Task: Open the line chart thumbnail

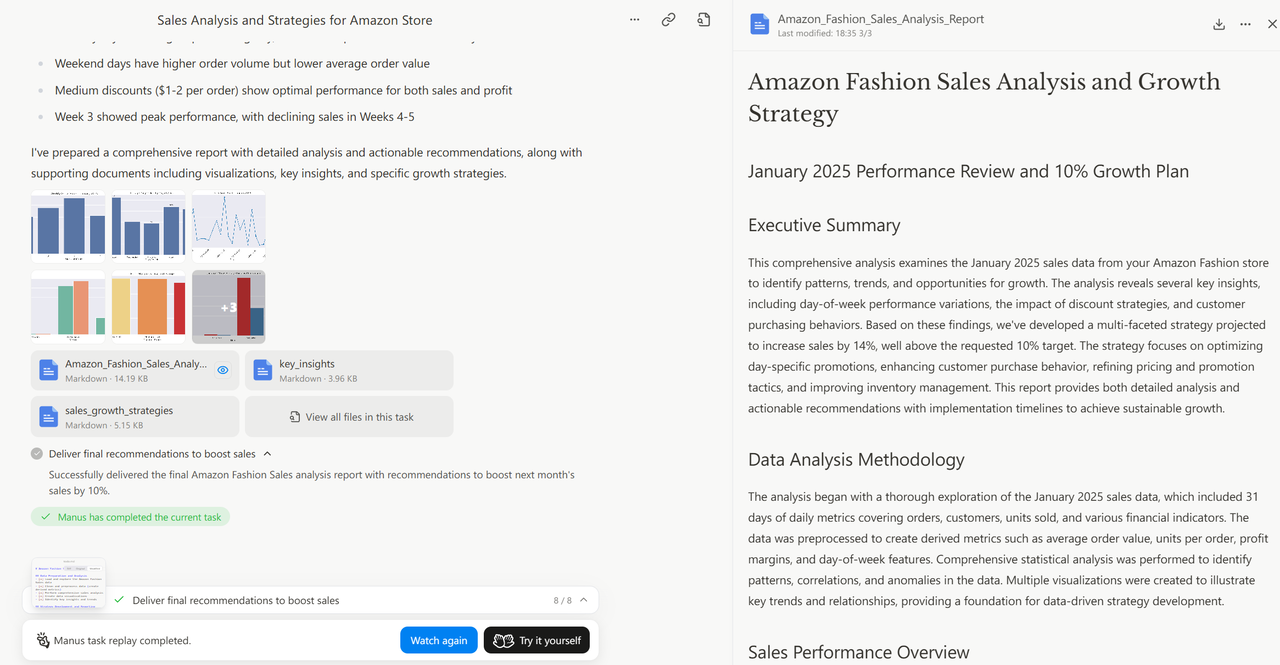Action: (229, 226)
